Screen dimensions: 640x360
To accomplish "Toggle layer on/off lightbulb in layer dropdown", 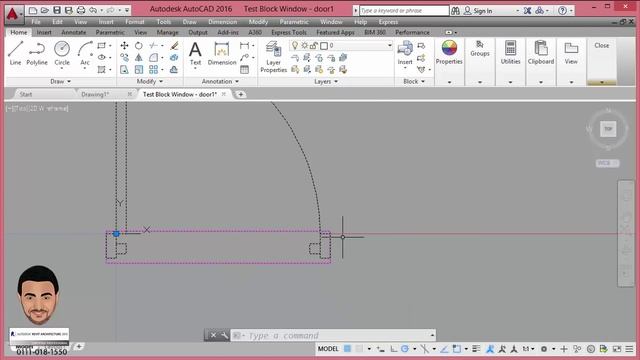I will [294, 45].
